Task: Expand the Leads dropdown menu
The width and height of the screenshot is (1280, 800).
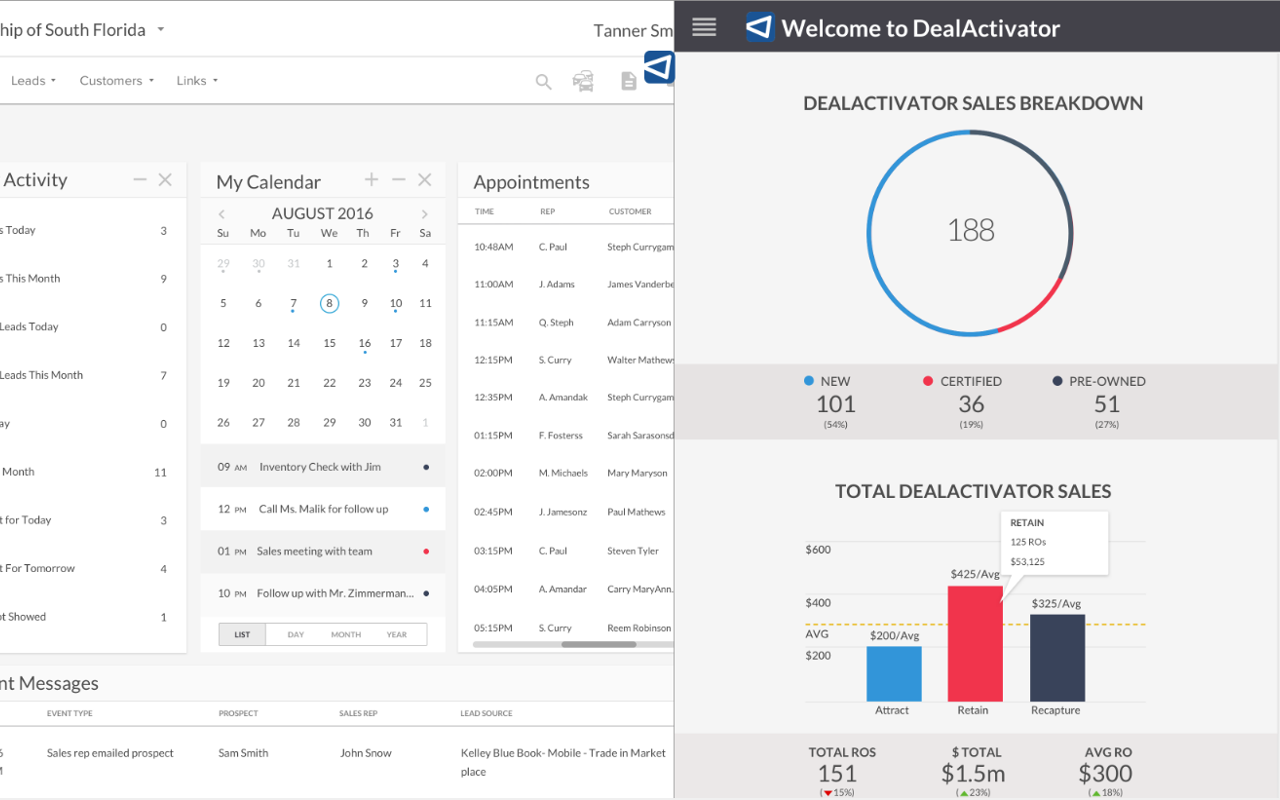Action: (x=33, y=81)
